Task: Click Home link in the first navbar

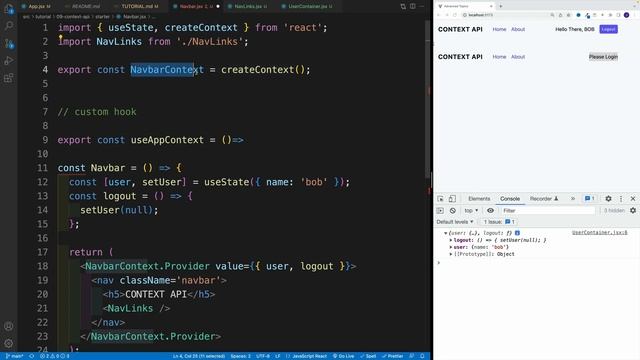Action: point(499,29)
